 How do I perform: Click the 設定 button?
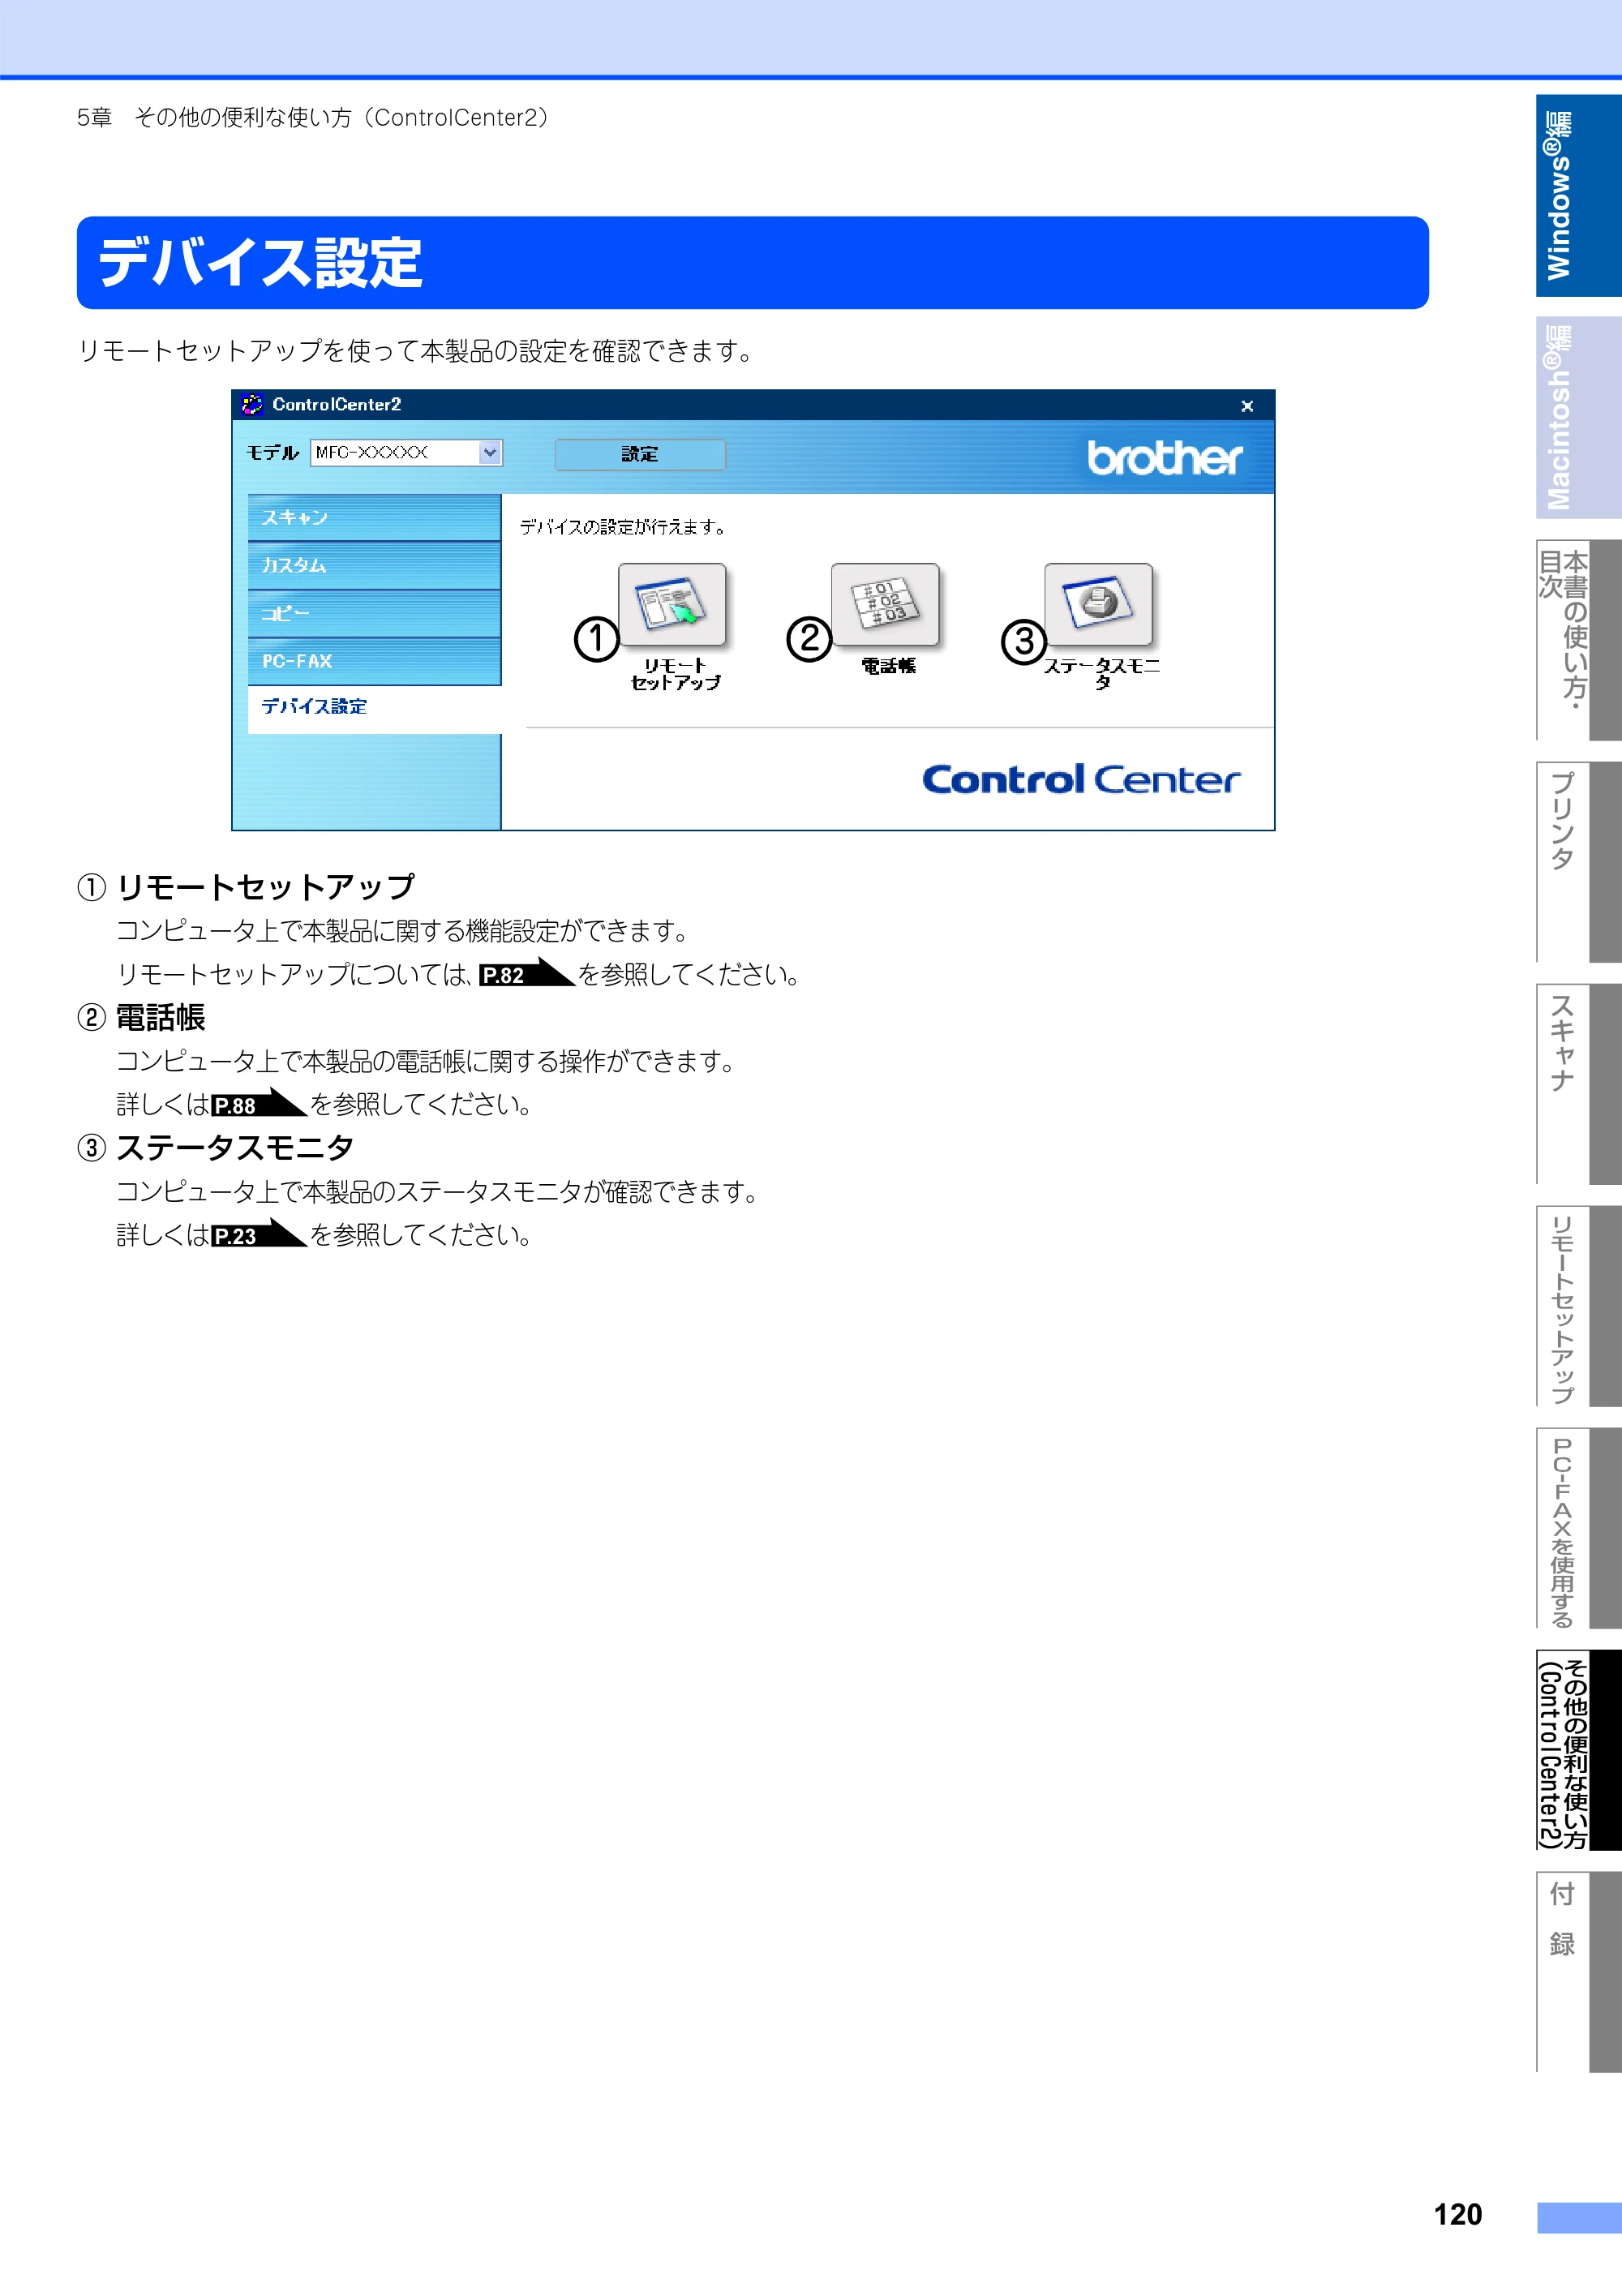click(x=640, y=454)
